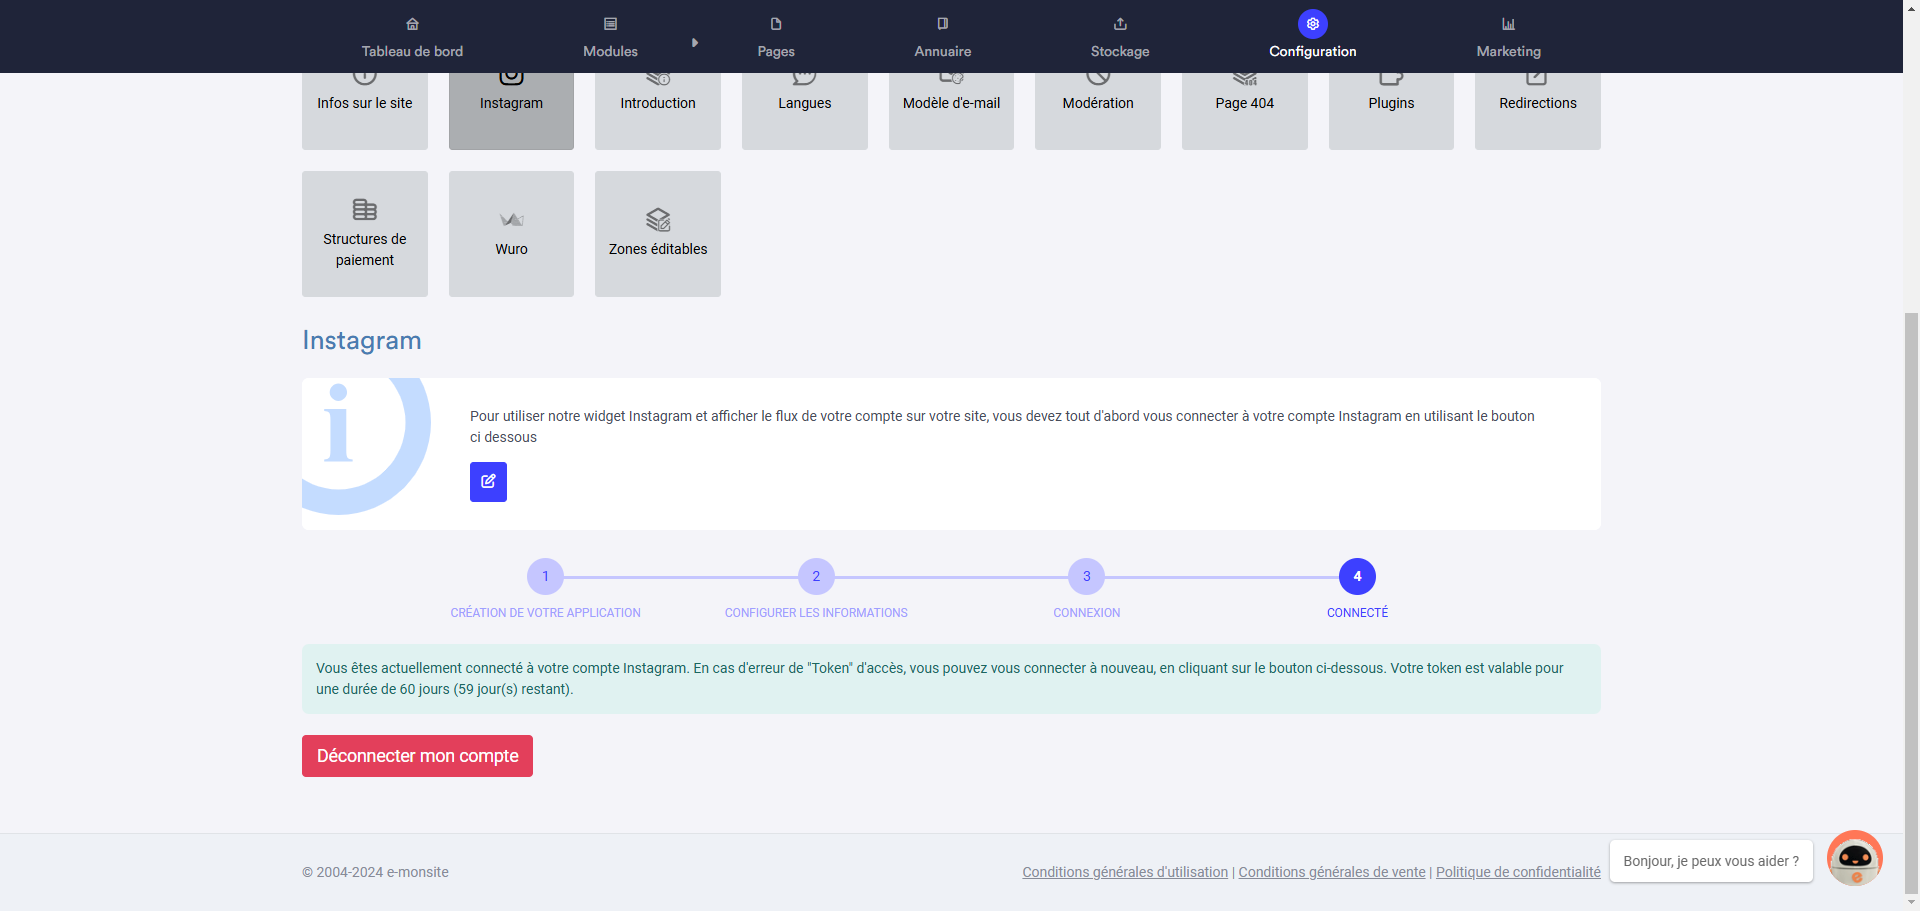
Task: Click Création de votre application label
Action: [x=545, y=613]
